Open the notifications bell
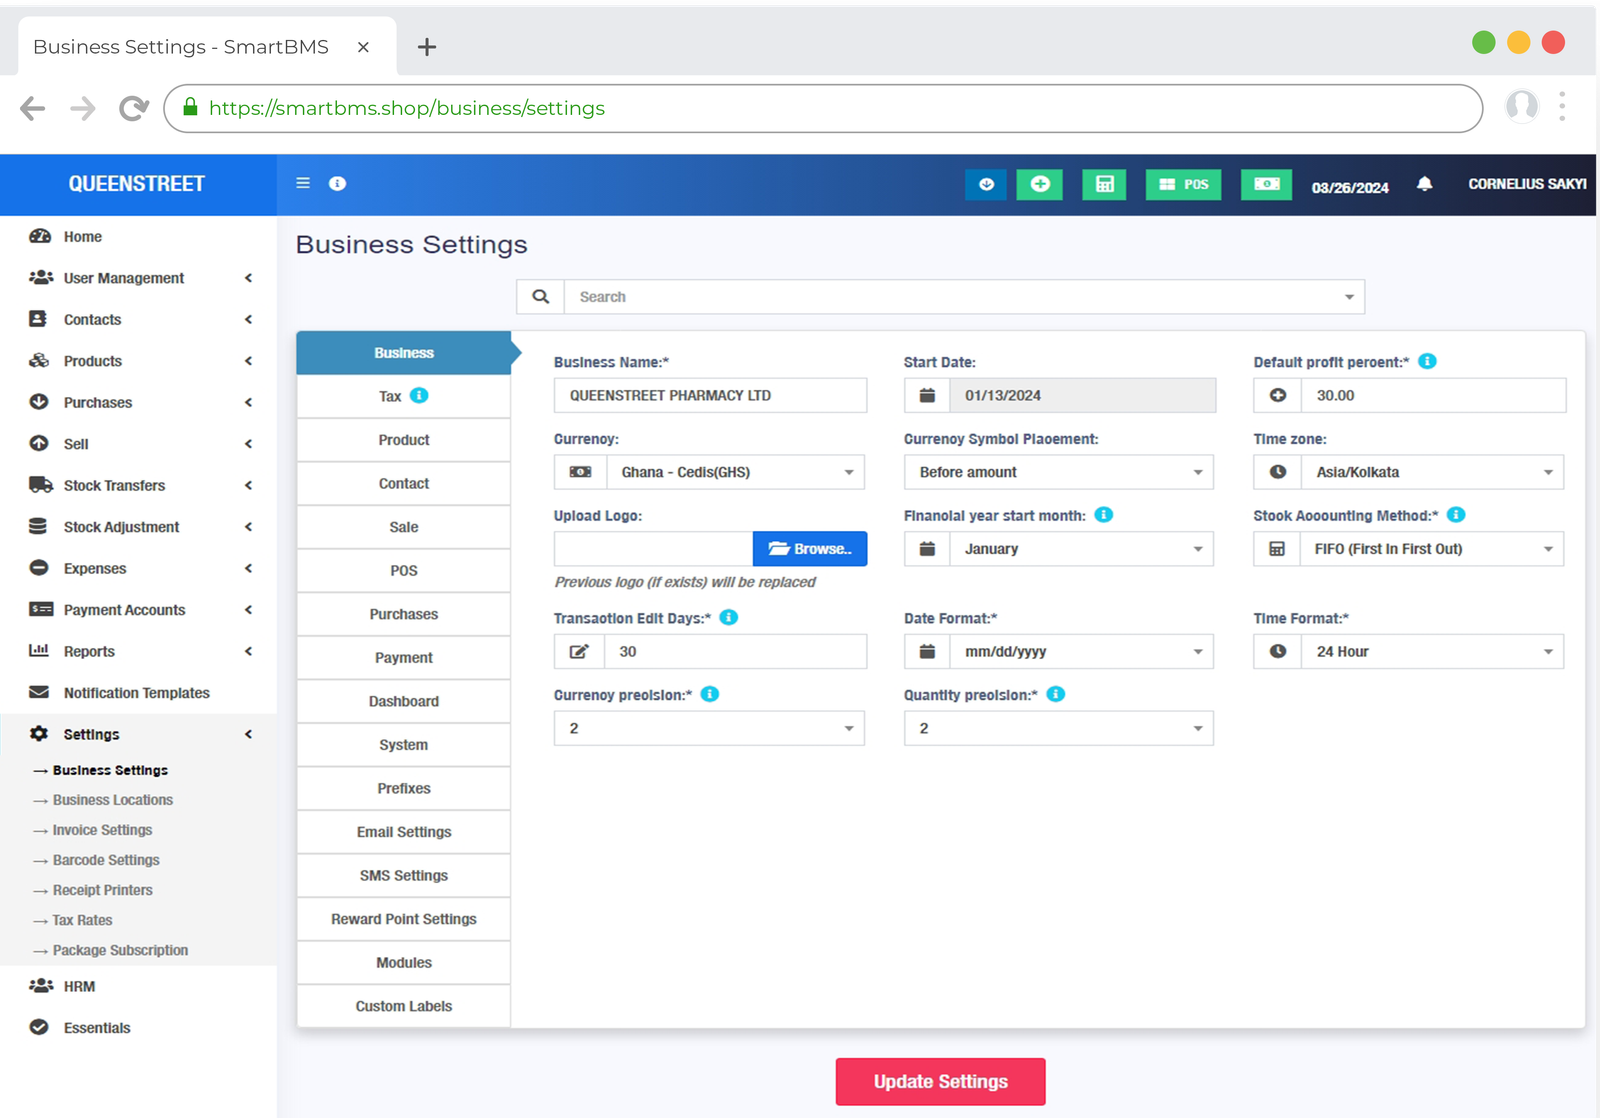Screen dimensions: 1600x1118 pos(1424,184)
